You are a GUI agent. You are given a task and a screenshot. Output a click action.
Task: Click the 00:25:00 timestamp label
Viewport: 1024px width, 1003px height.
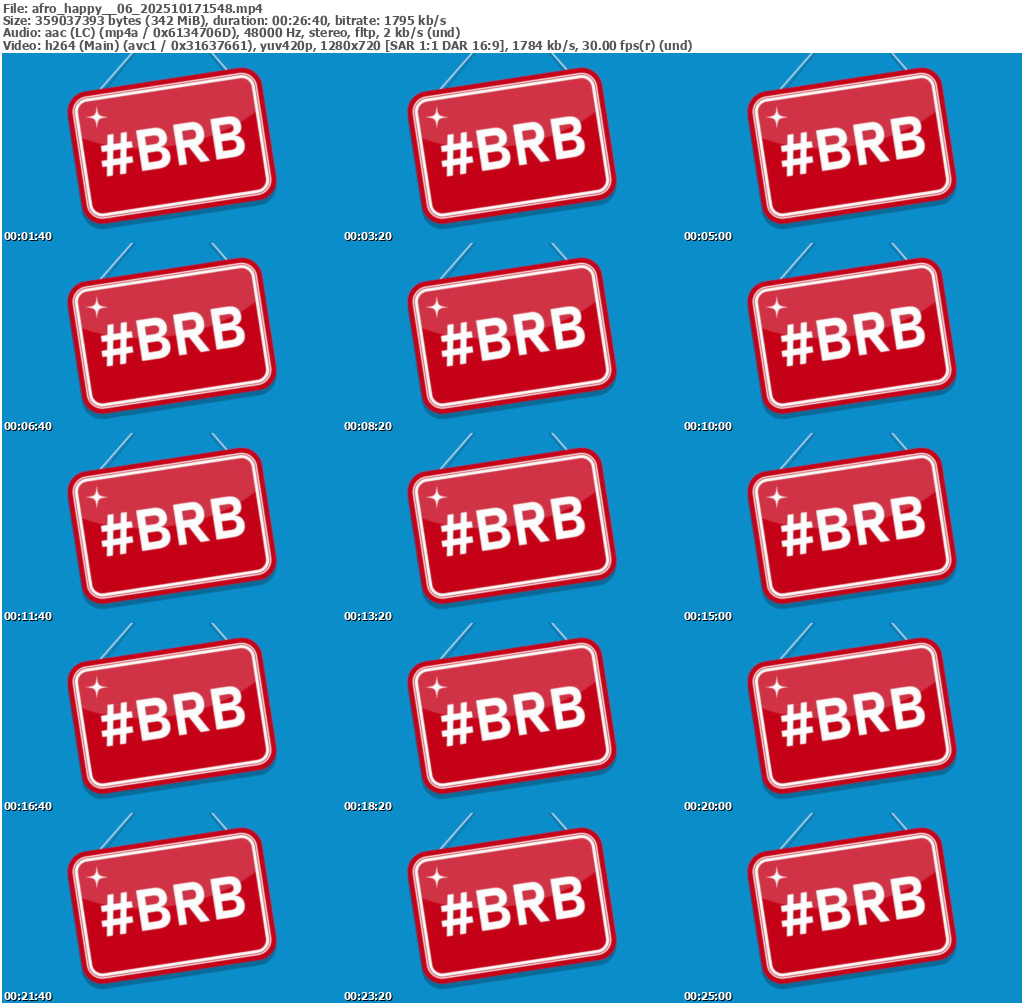[x=708, y=997]
